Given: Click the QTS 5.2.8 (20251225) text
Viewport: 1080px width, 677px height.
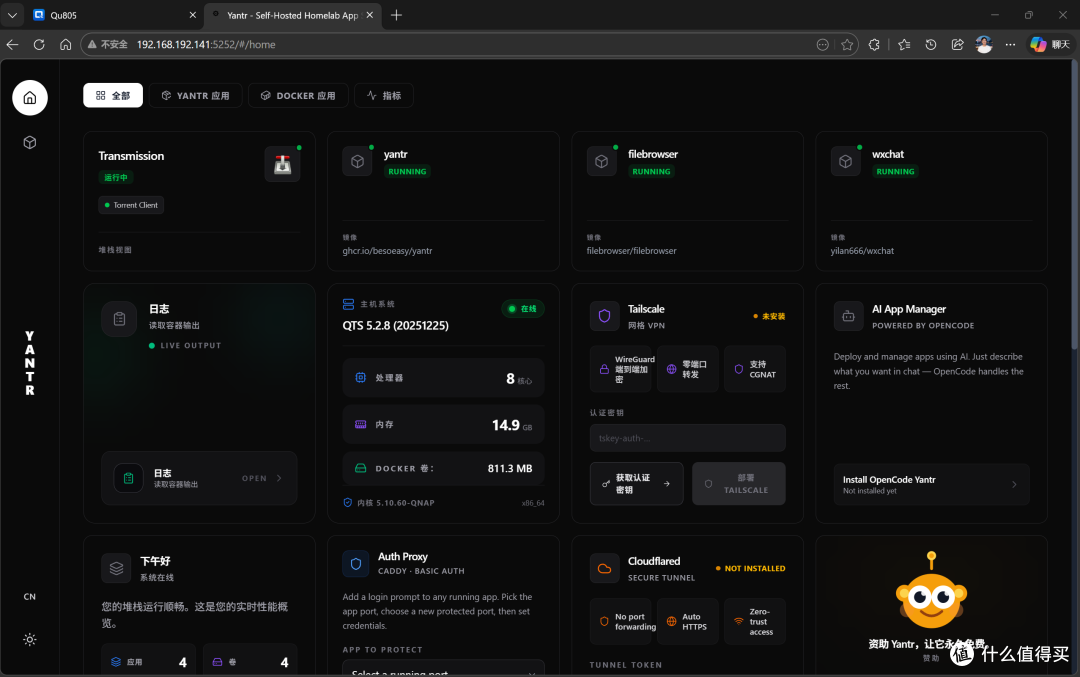Looking at the screenshot, I should click(395, 325).
